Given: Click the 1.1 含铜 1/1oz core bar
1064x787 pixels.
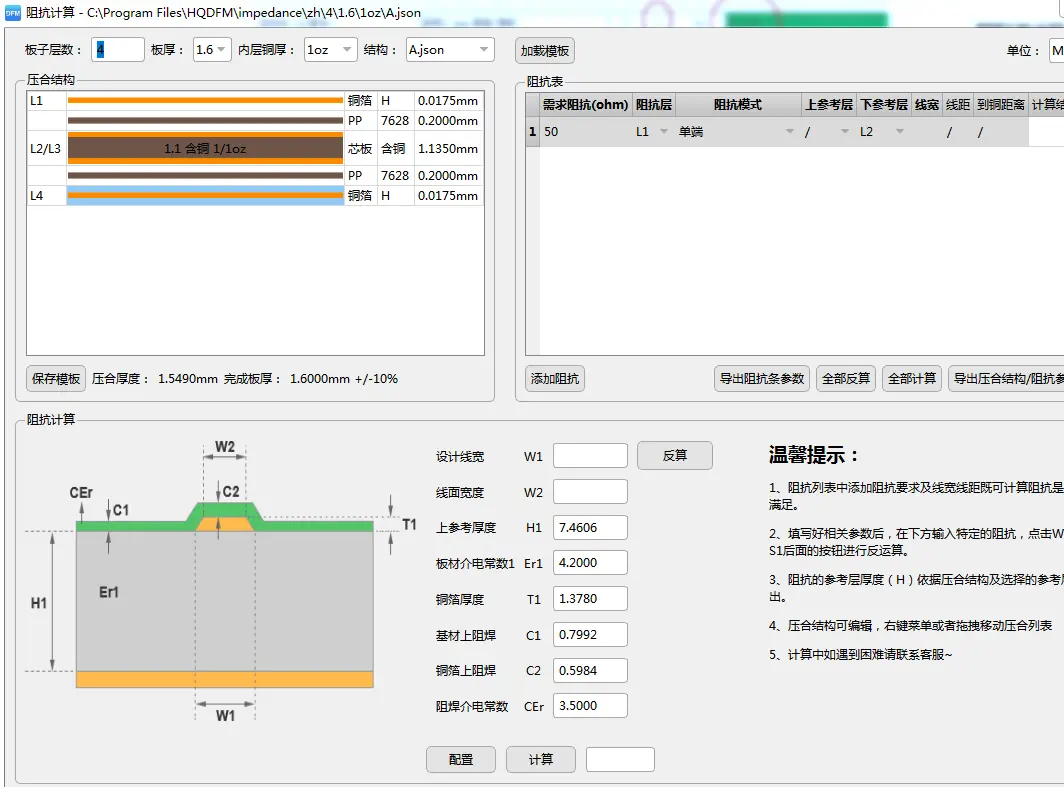Looking at the screenshot, I should click(205, 149).
